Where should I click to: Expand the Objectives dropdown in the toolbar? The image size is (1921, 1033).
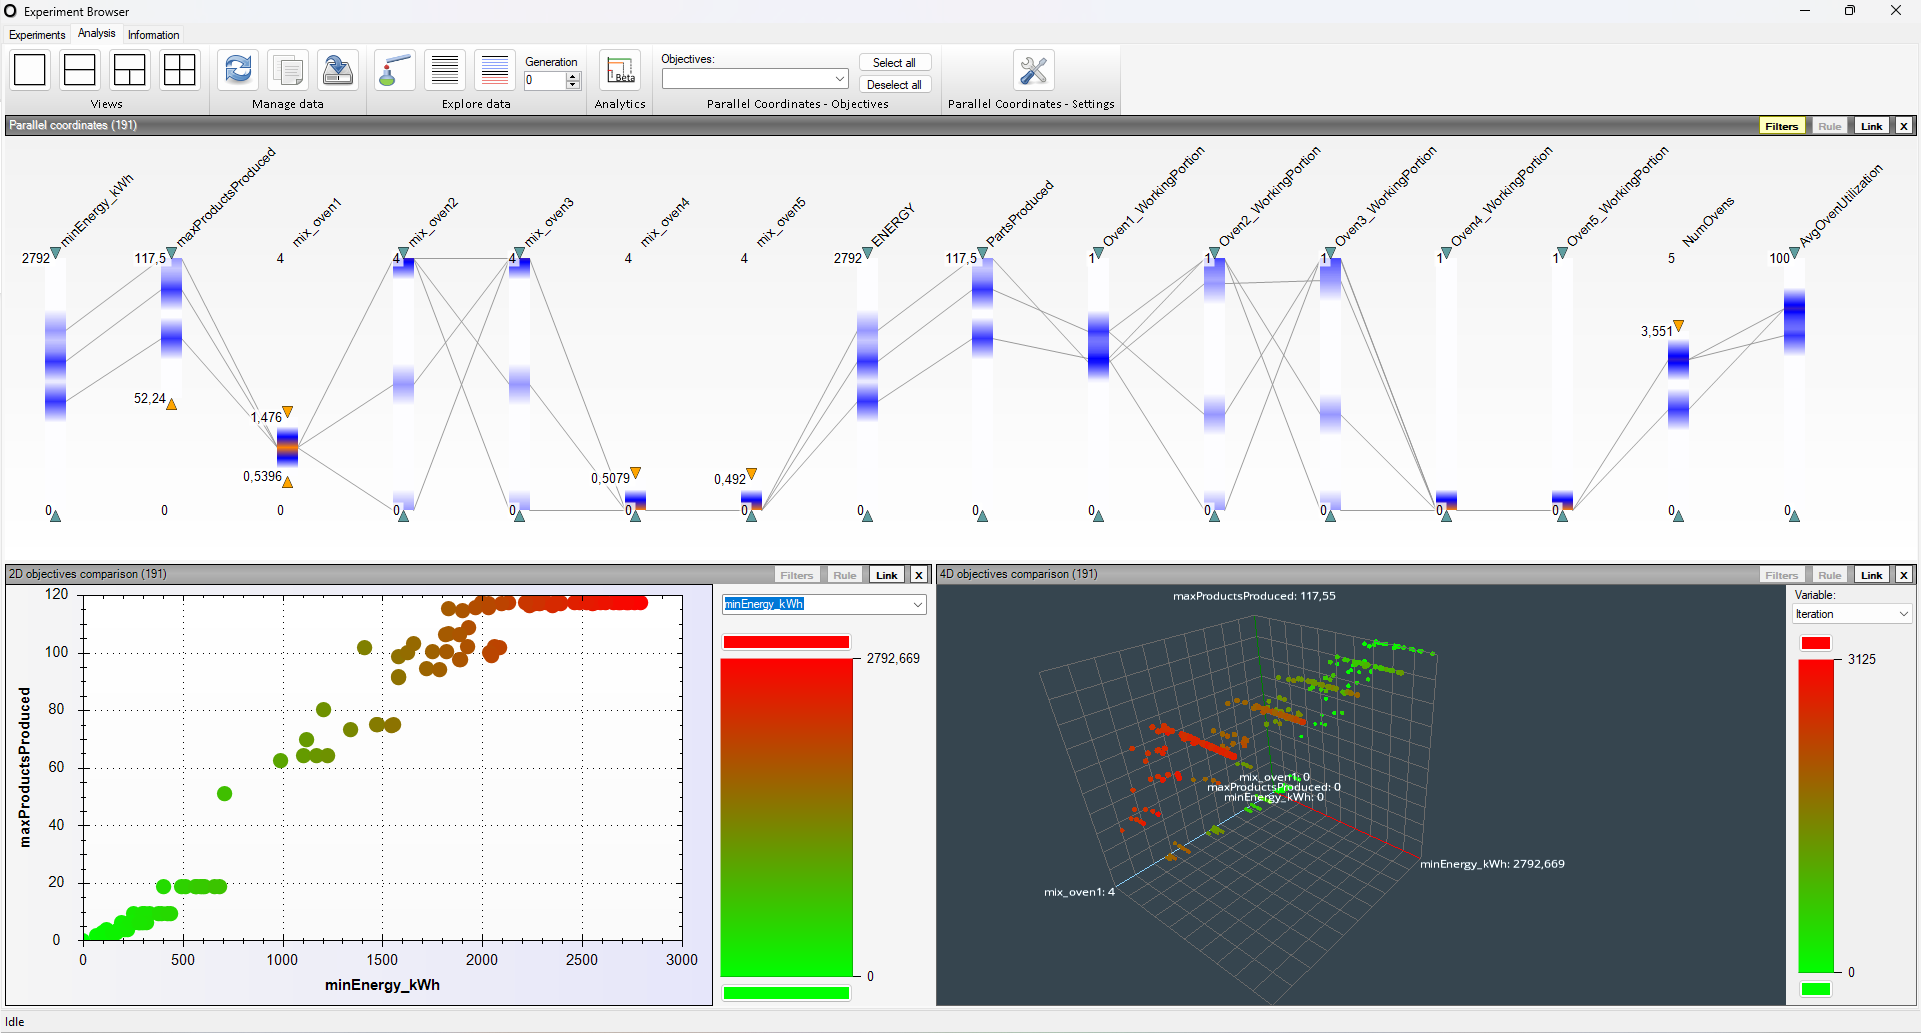coord(839,79)
